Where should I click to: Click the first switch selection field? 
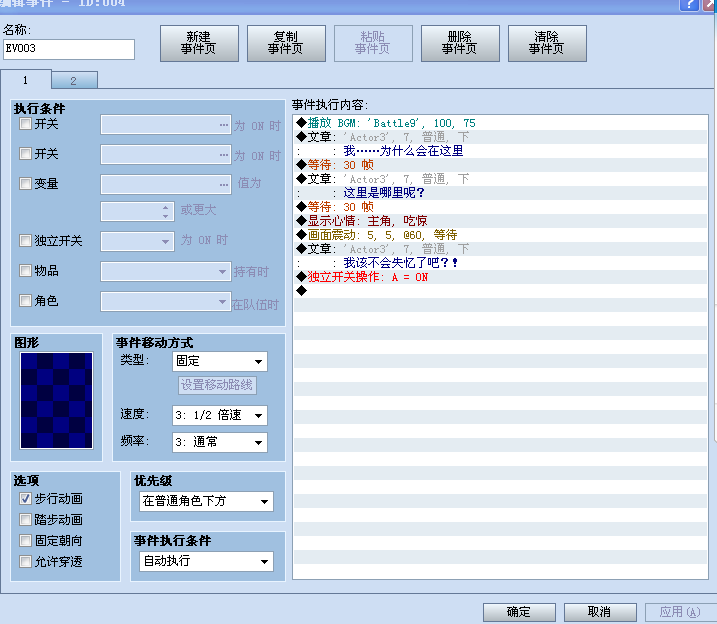coord(166,125)
